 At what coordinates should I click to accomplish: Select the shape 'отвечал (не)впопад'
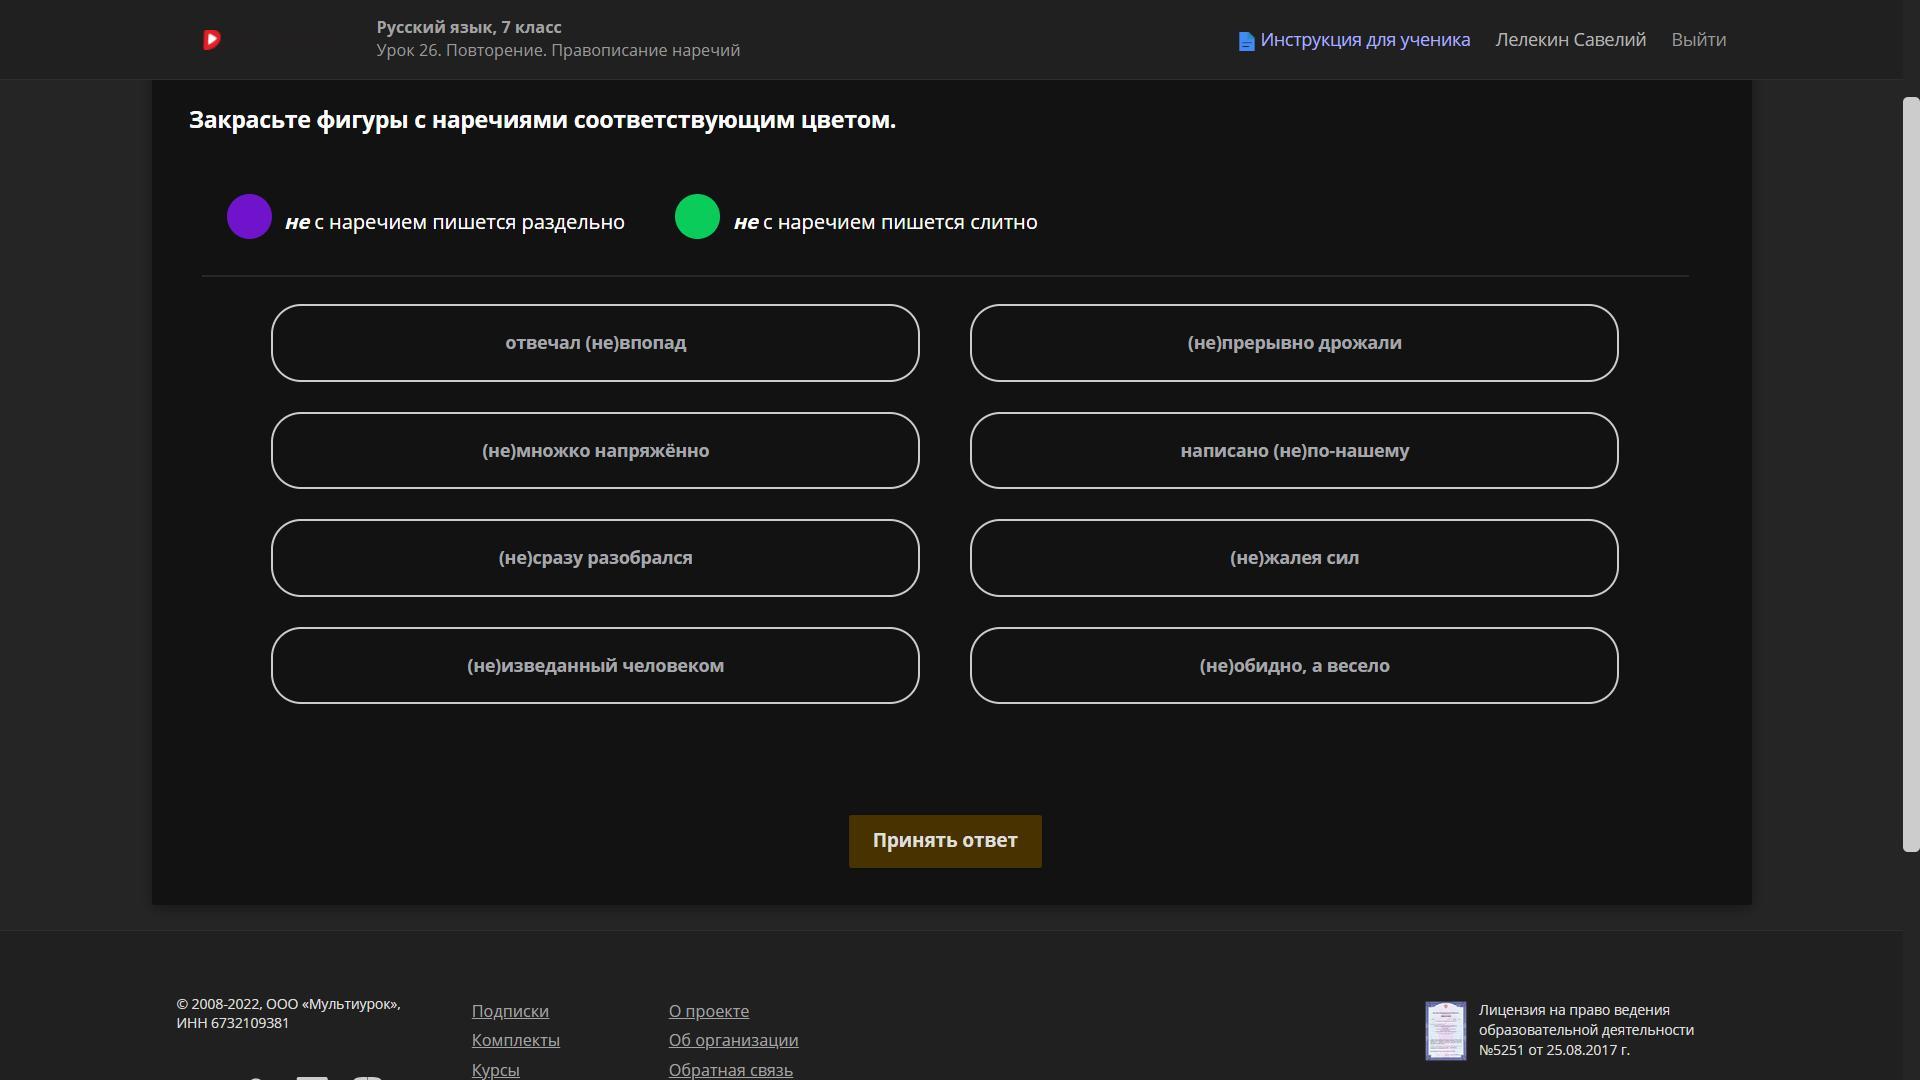coord(595,343)
